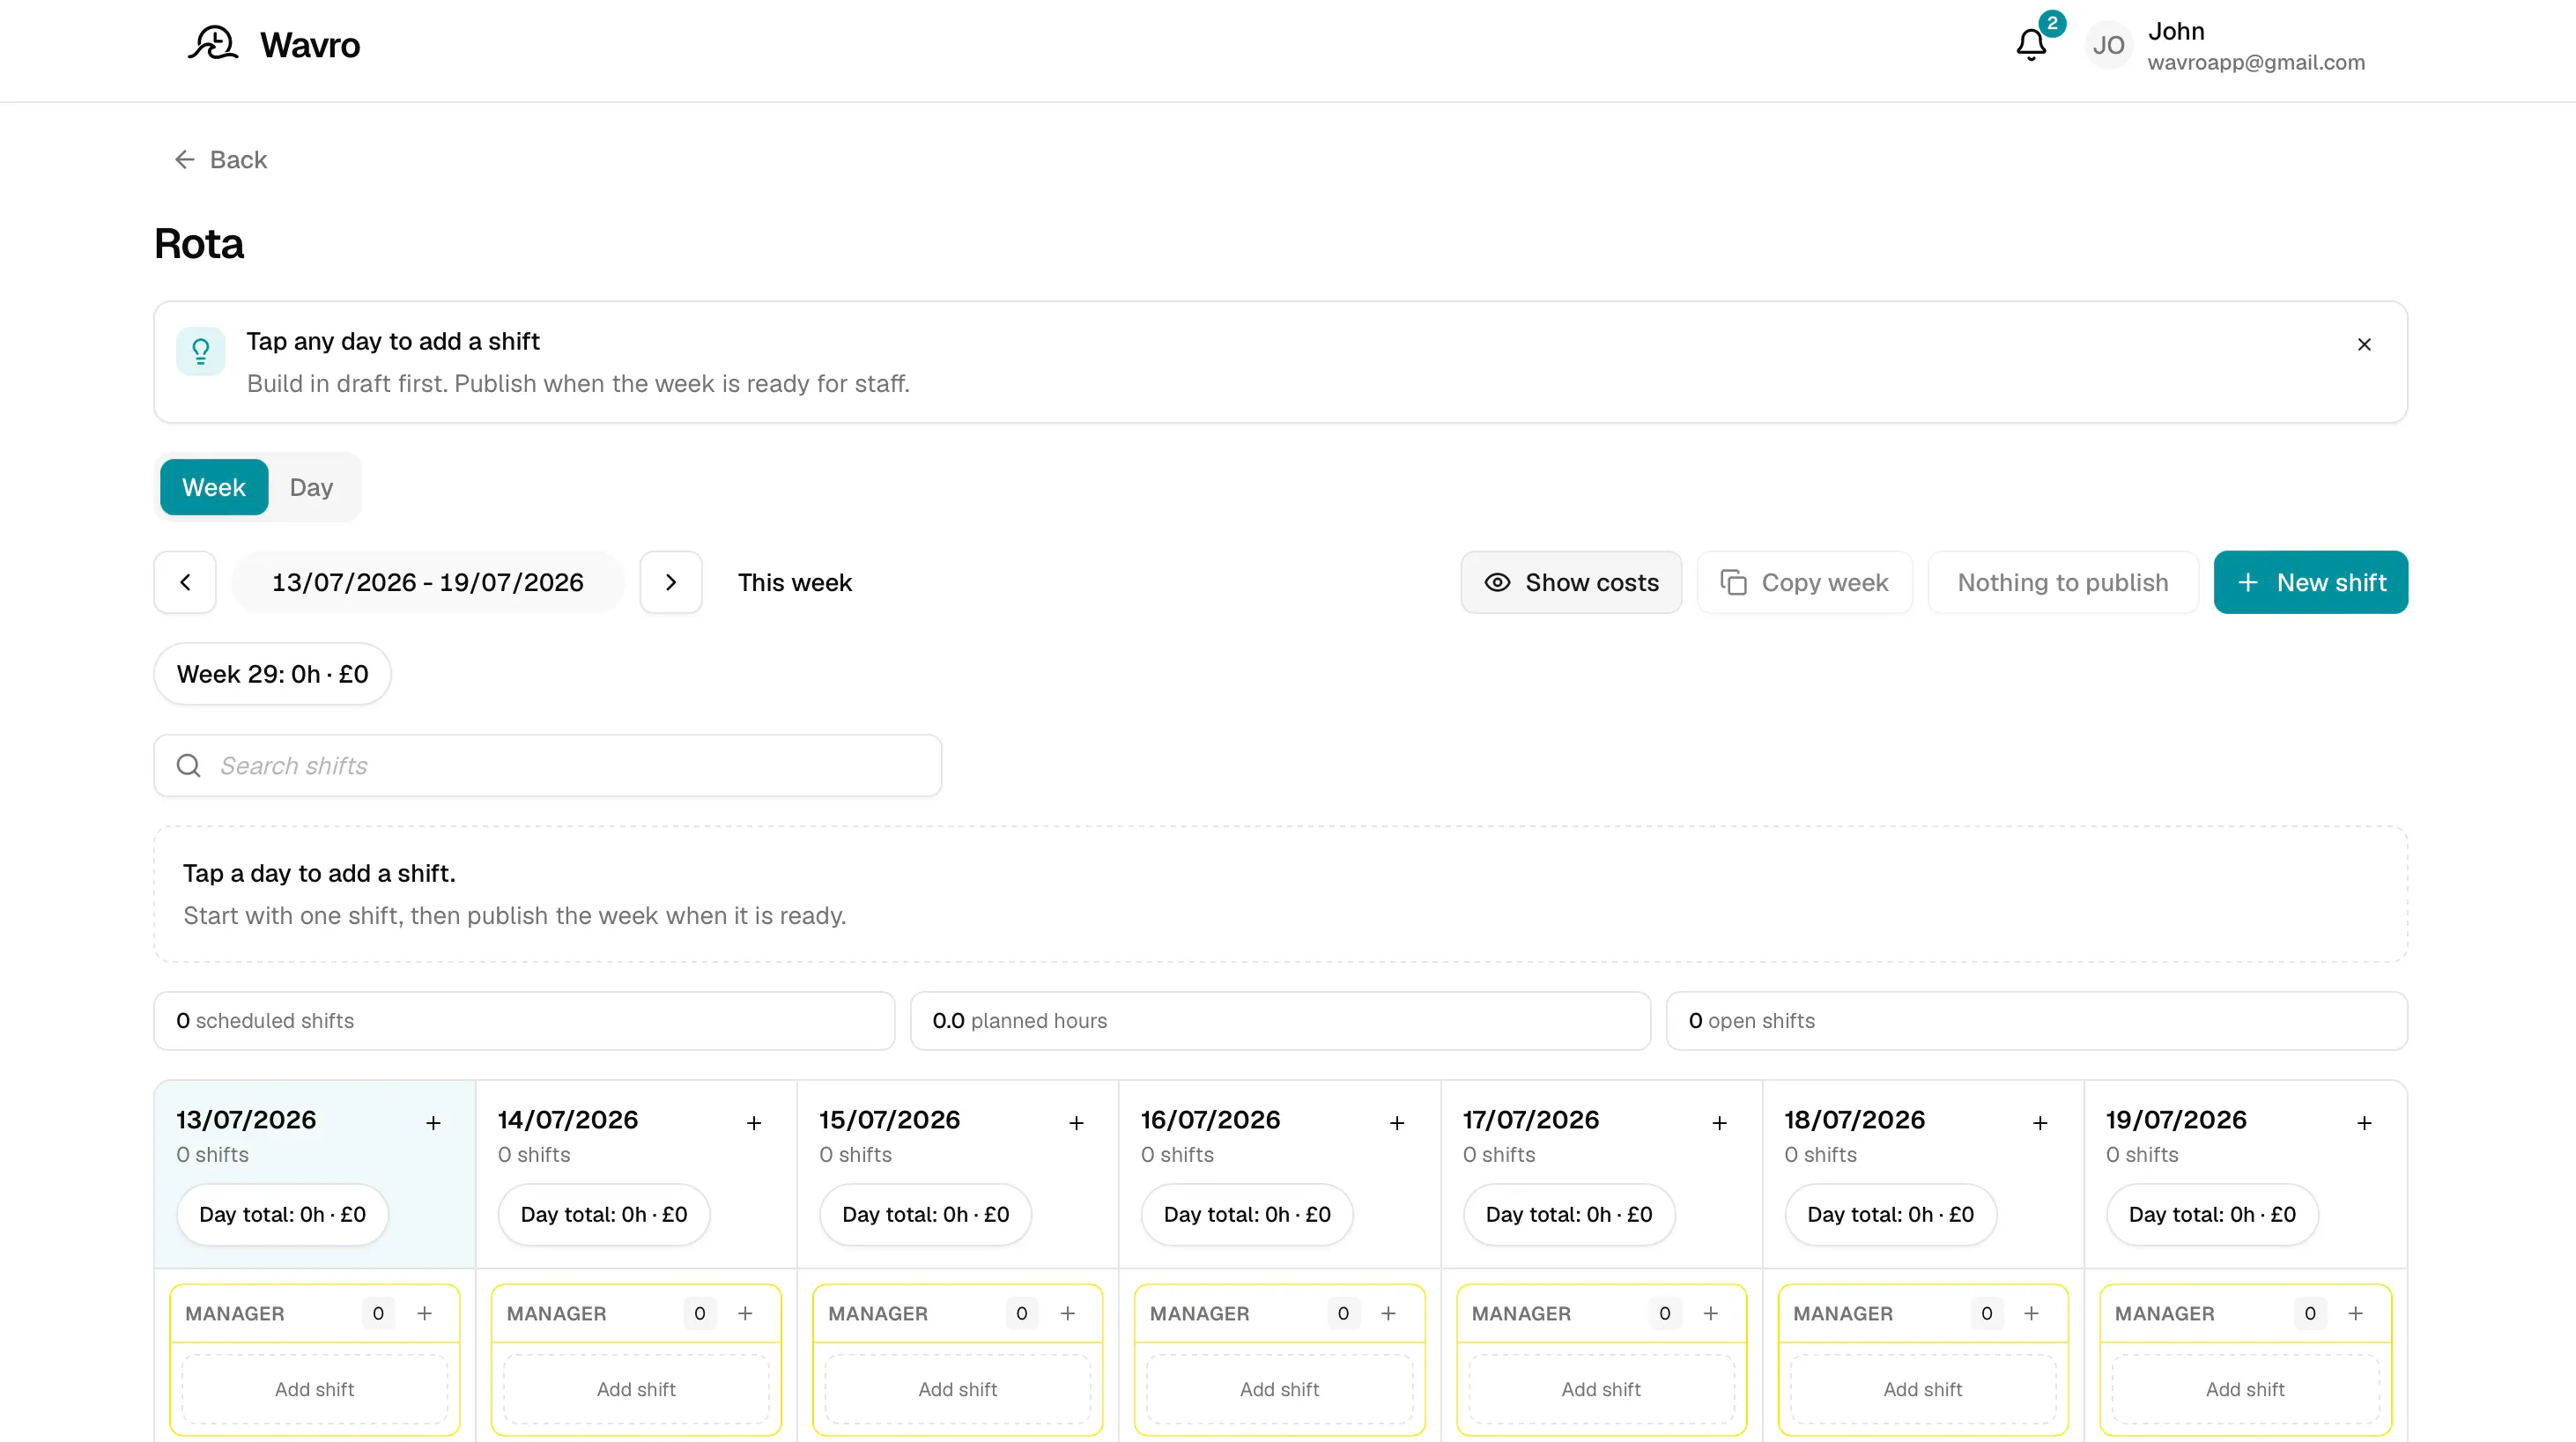
Task: Click Day total pill for 19/07/2026
Action: [2212, 1214]
